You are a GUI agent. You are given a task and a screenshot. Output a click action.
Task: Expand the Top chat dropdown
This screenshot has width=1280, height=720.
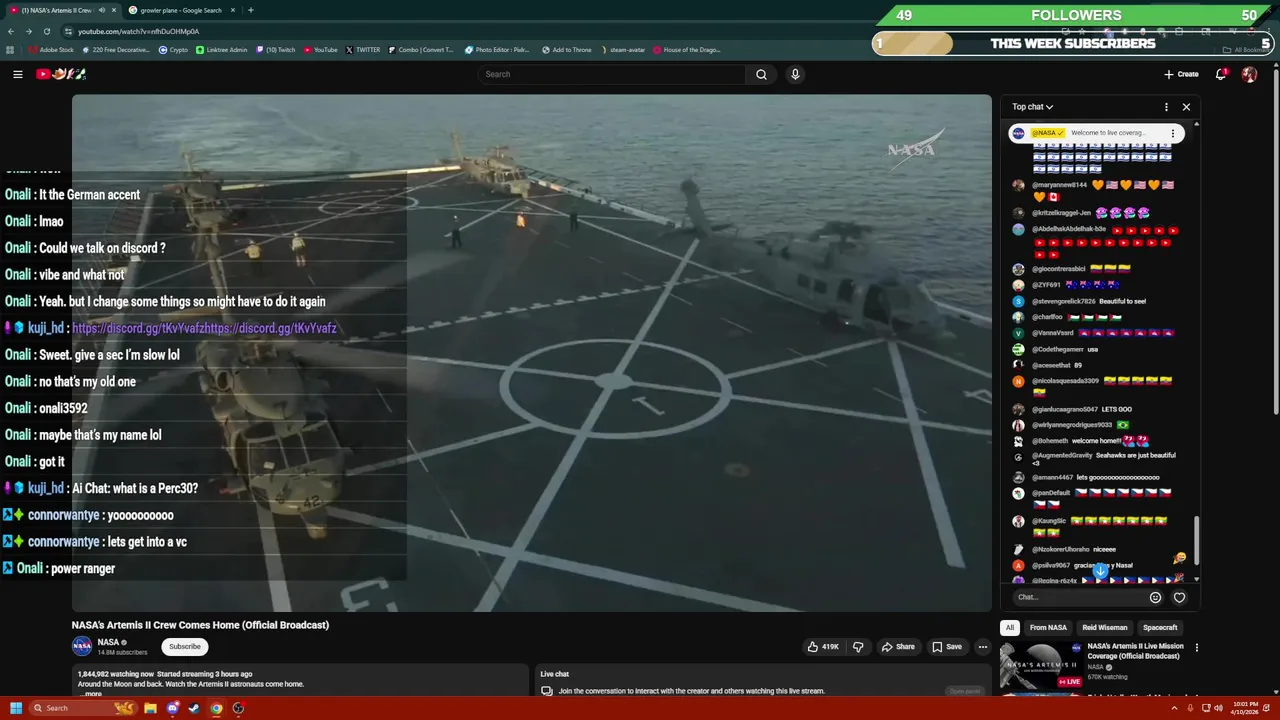point(1032,107)
